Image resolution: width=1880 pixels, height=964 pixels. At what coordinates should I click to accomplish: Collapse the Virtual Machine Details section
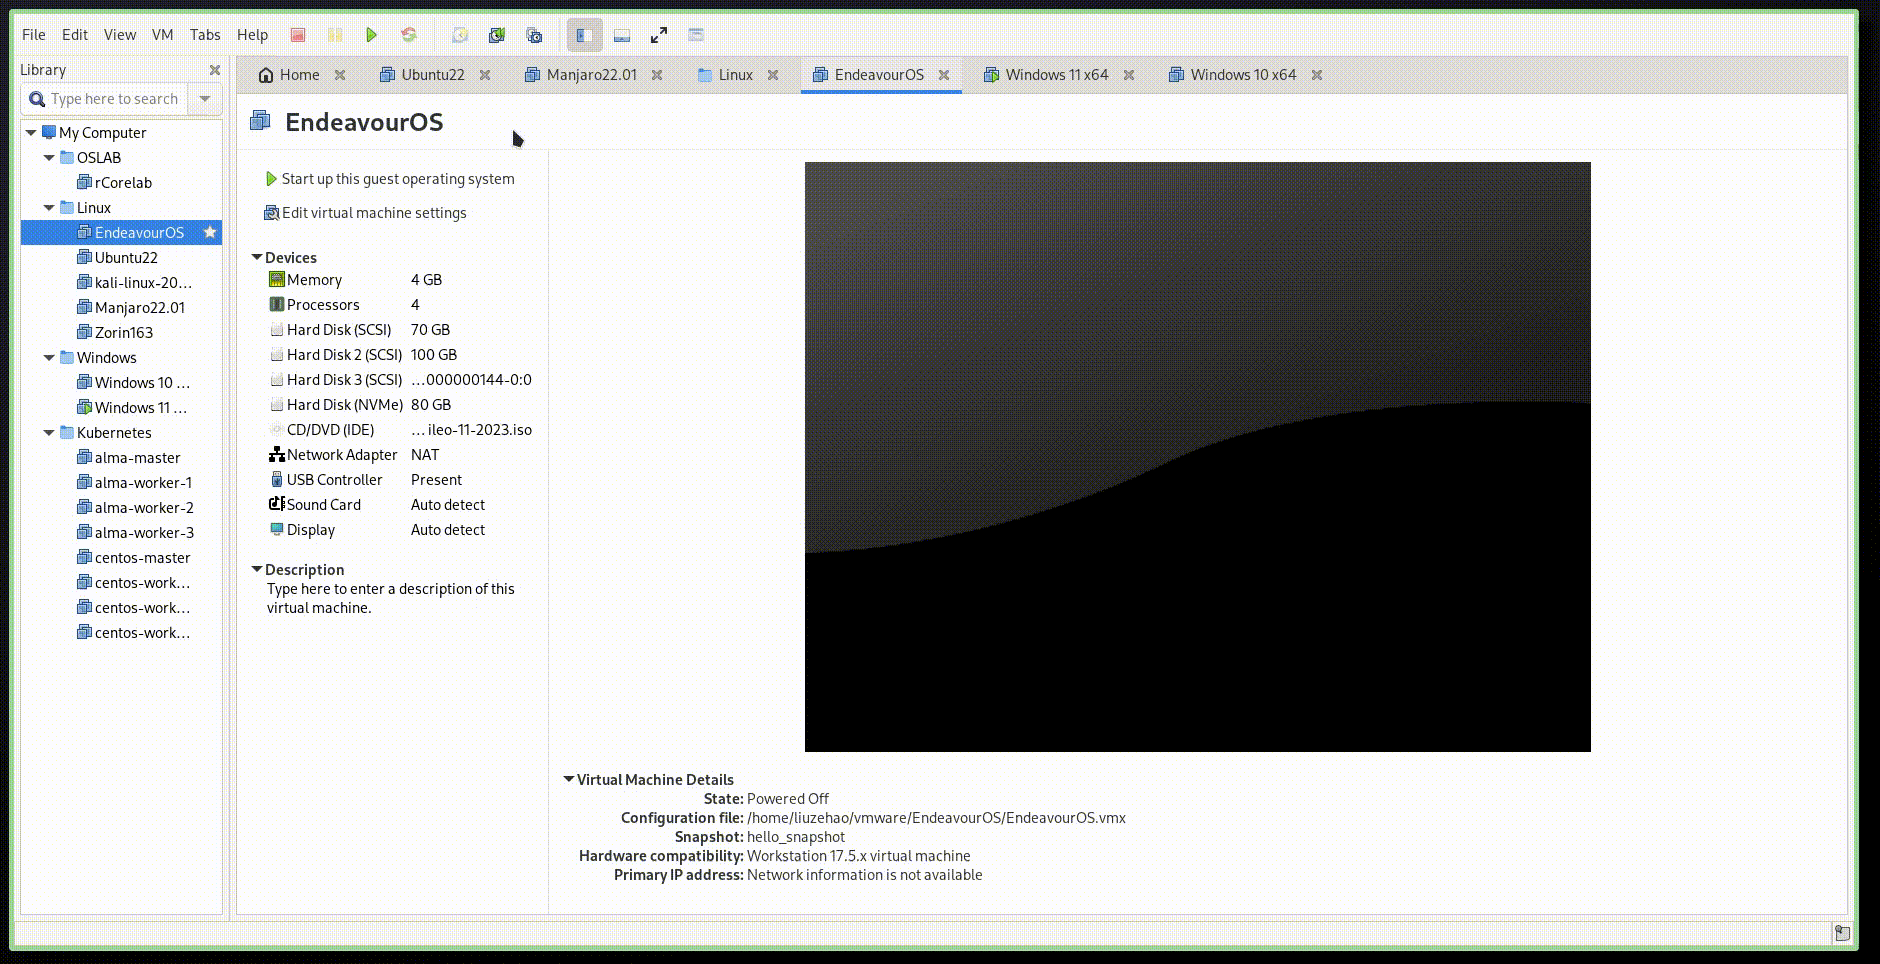569,779
